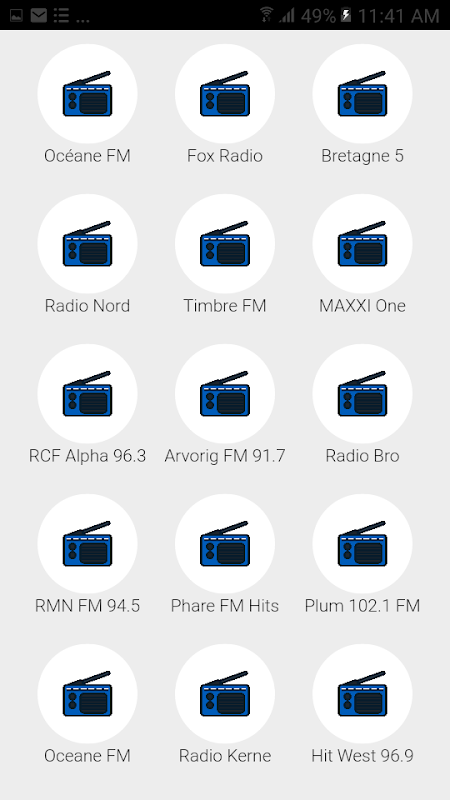
Task: Select the "Hit West 96.9" station name
Action: [362, 756]
